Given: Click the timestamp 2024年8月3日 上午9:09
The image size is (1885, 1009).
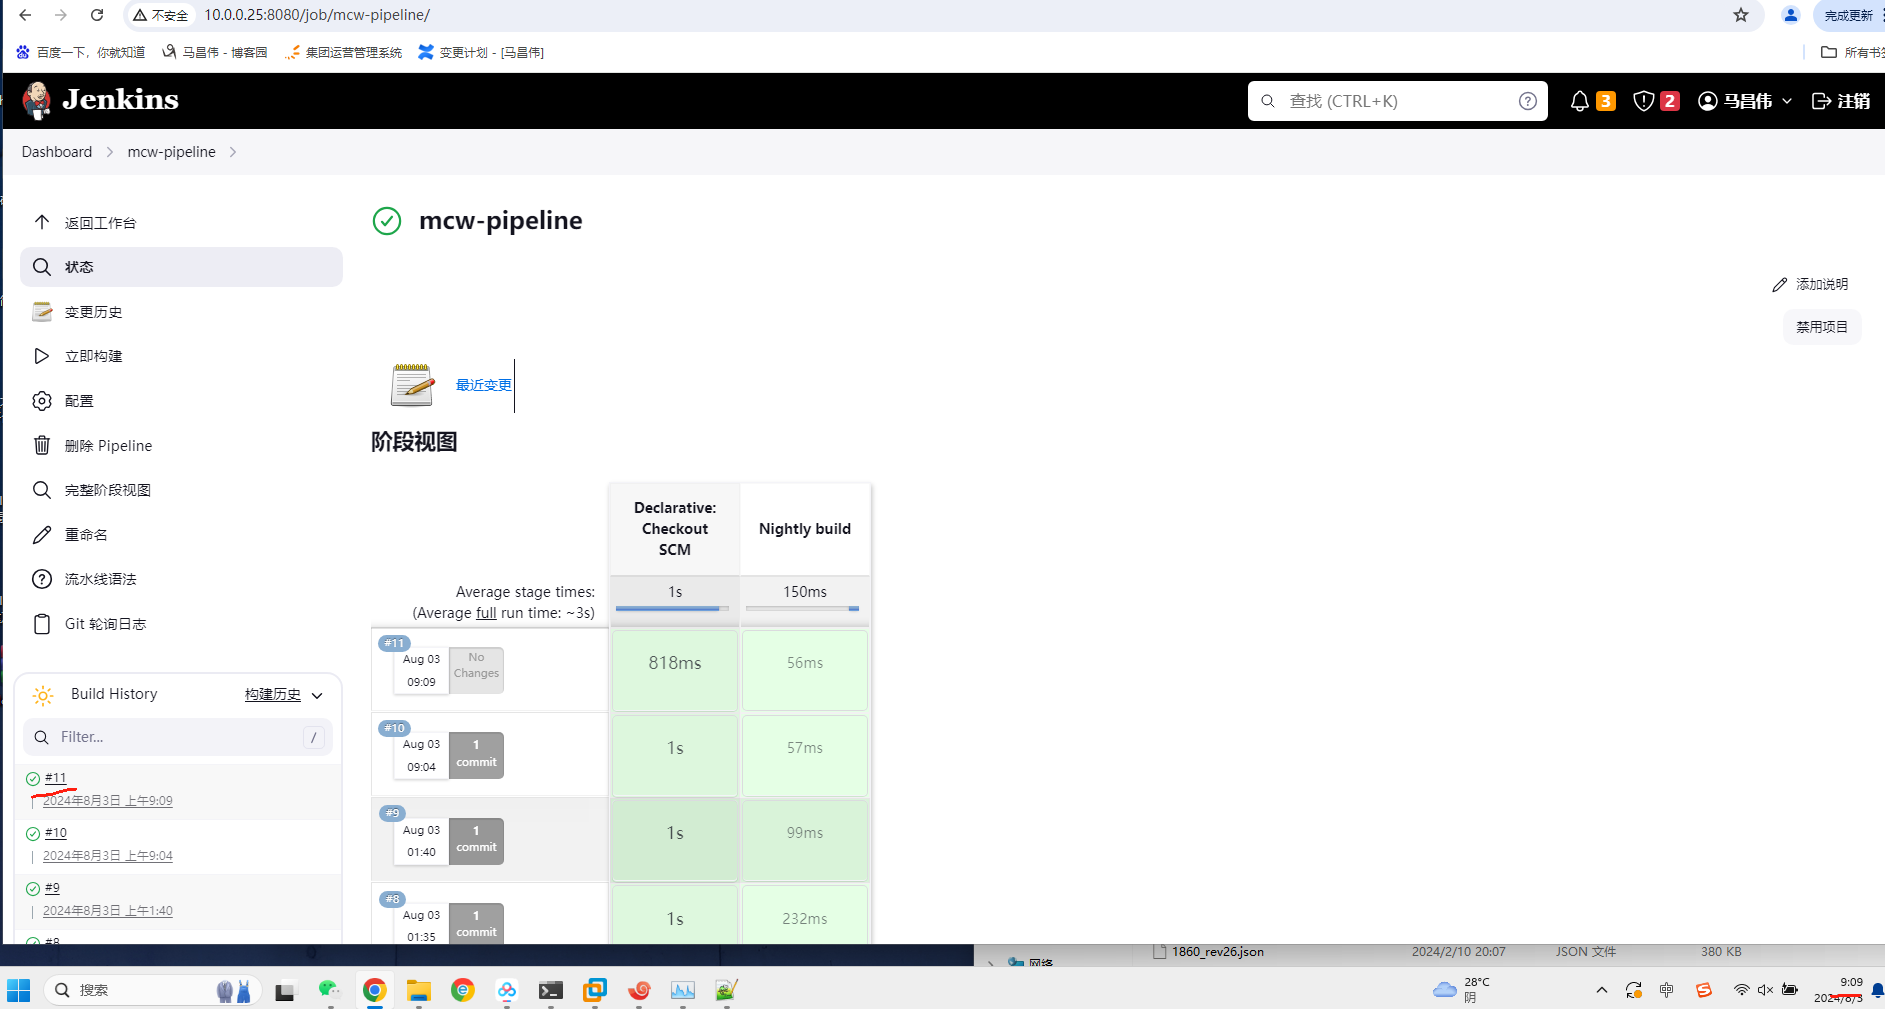Looking at the screenshot, I should 108,801.
